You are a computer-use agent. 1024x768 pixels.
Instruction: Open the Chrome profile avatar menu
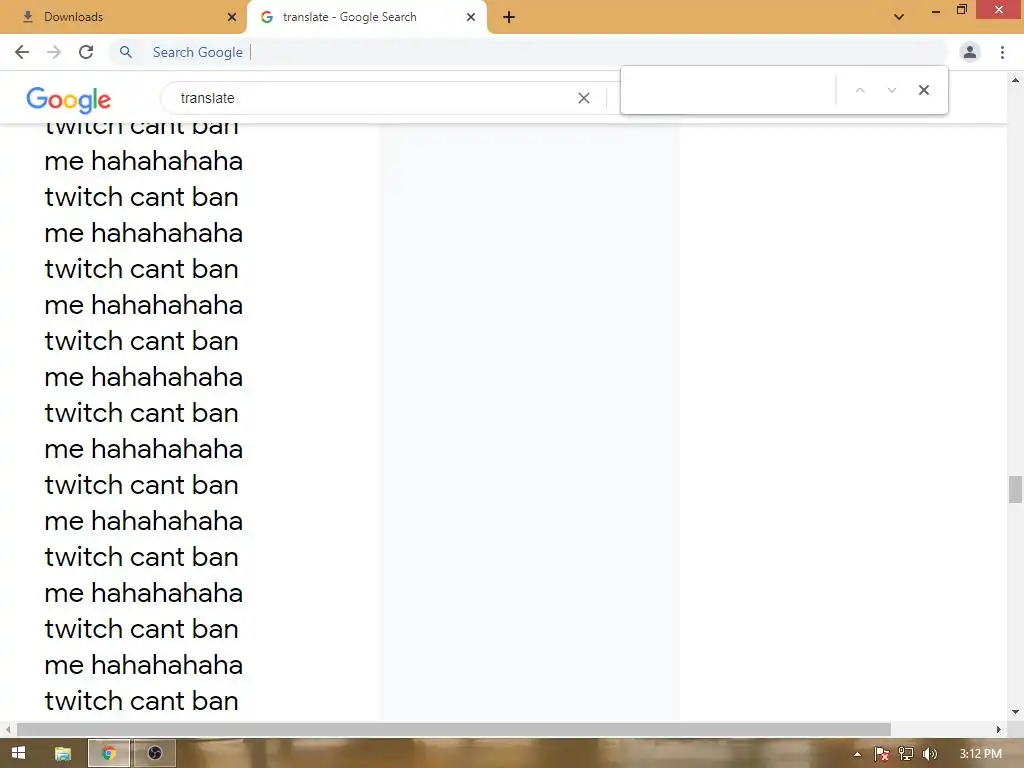point(970,52)
